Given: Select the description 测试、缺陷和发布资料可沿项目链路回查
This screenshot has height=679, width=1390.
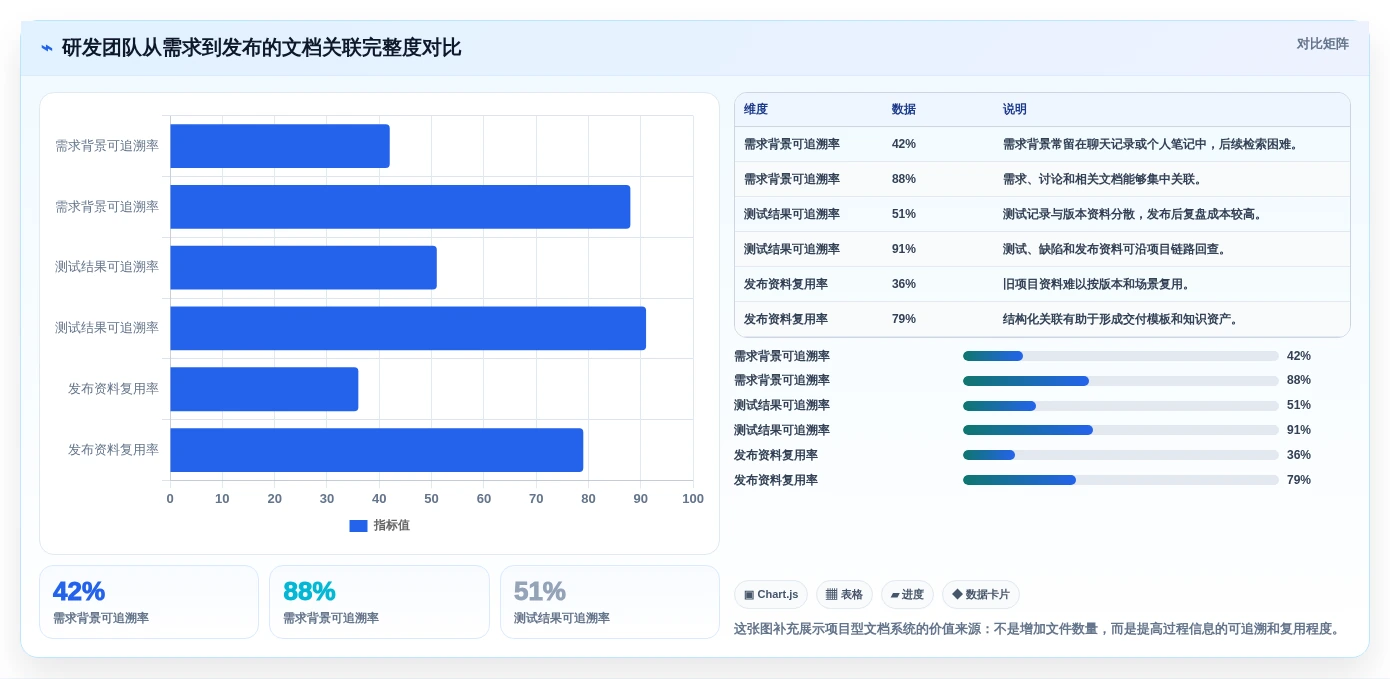Looking at the screenshot, I should pyautogui.click(x=1111, y=249).
